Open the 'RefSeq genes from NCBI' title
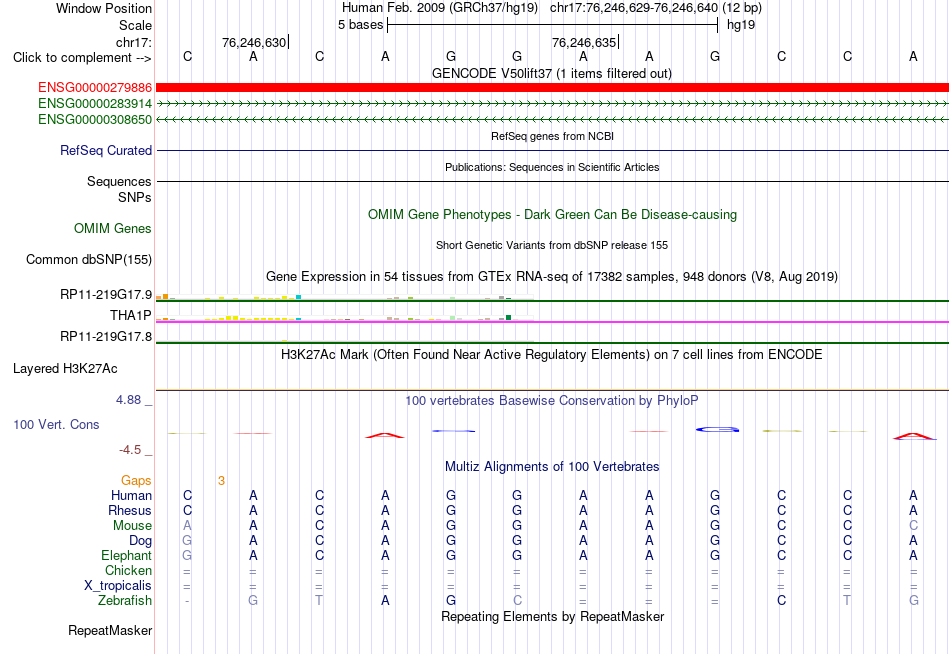This screenshot has height=654, width=950. pyautogui.click(x=552, y=136)
